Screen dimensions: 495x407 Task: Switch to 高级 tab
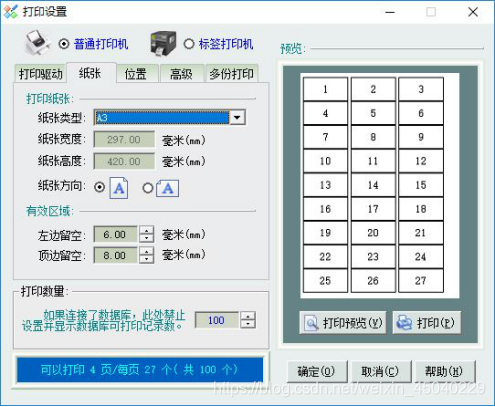[182, 74]
